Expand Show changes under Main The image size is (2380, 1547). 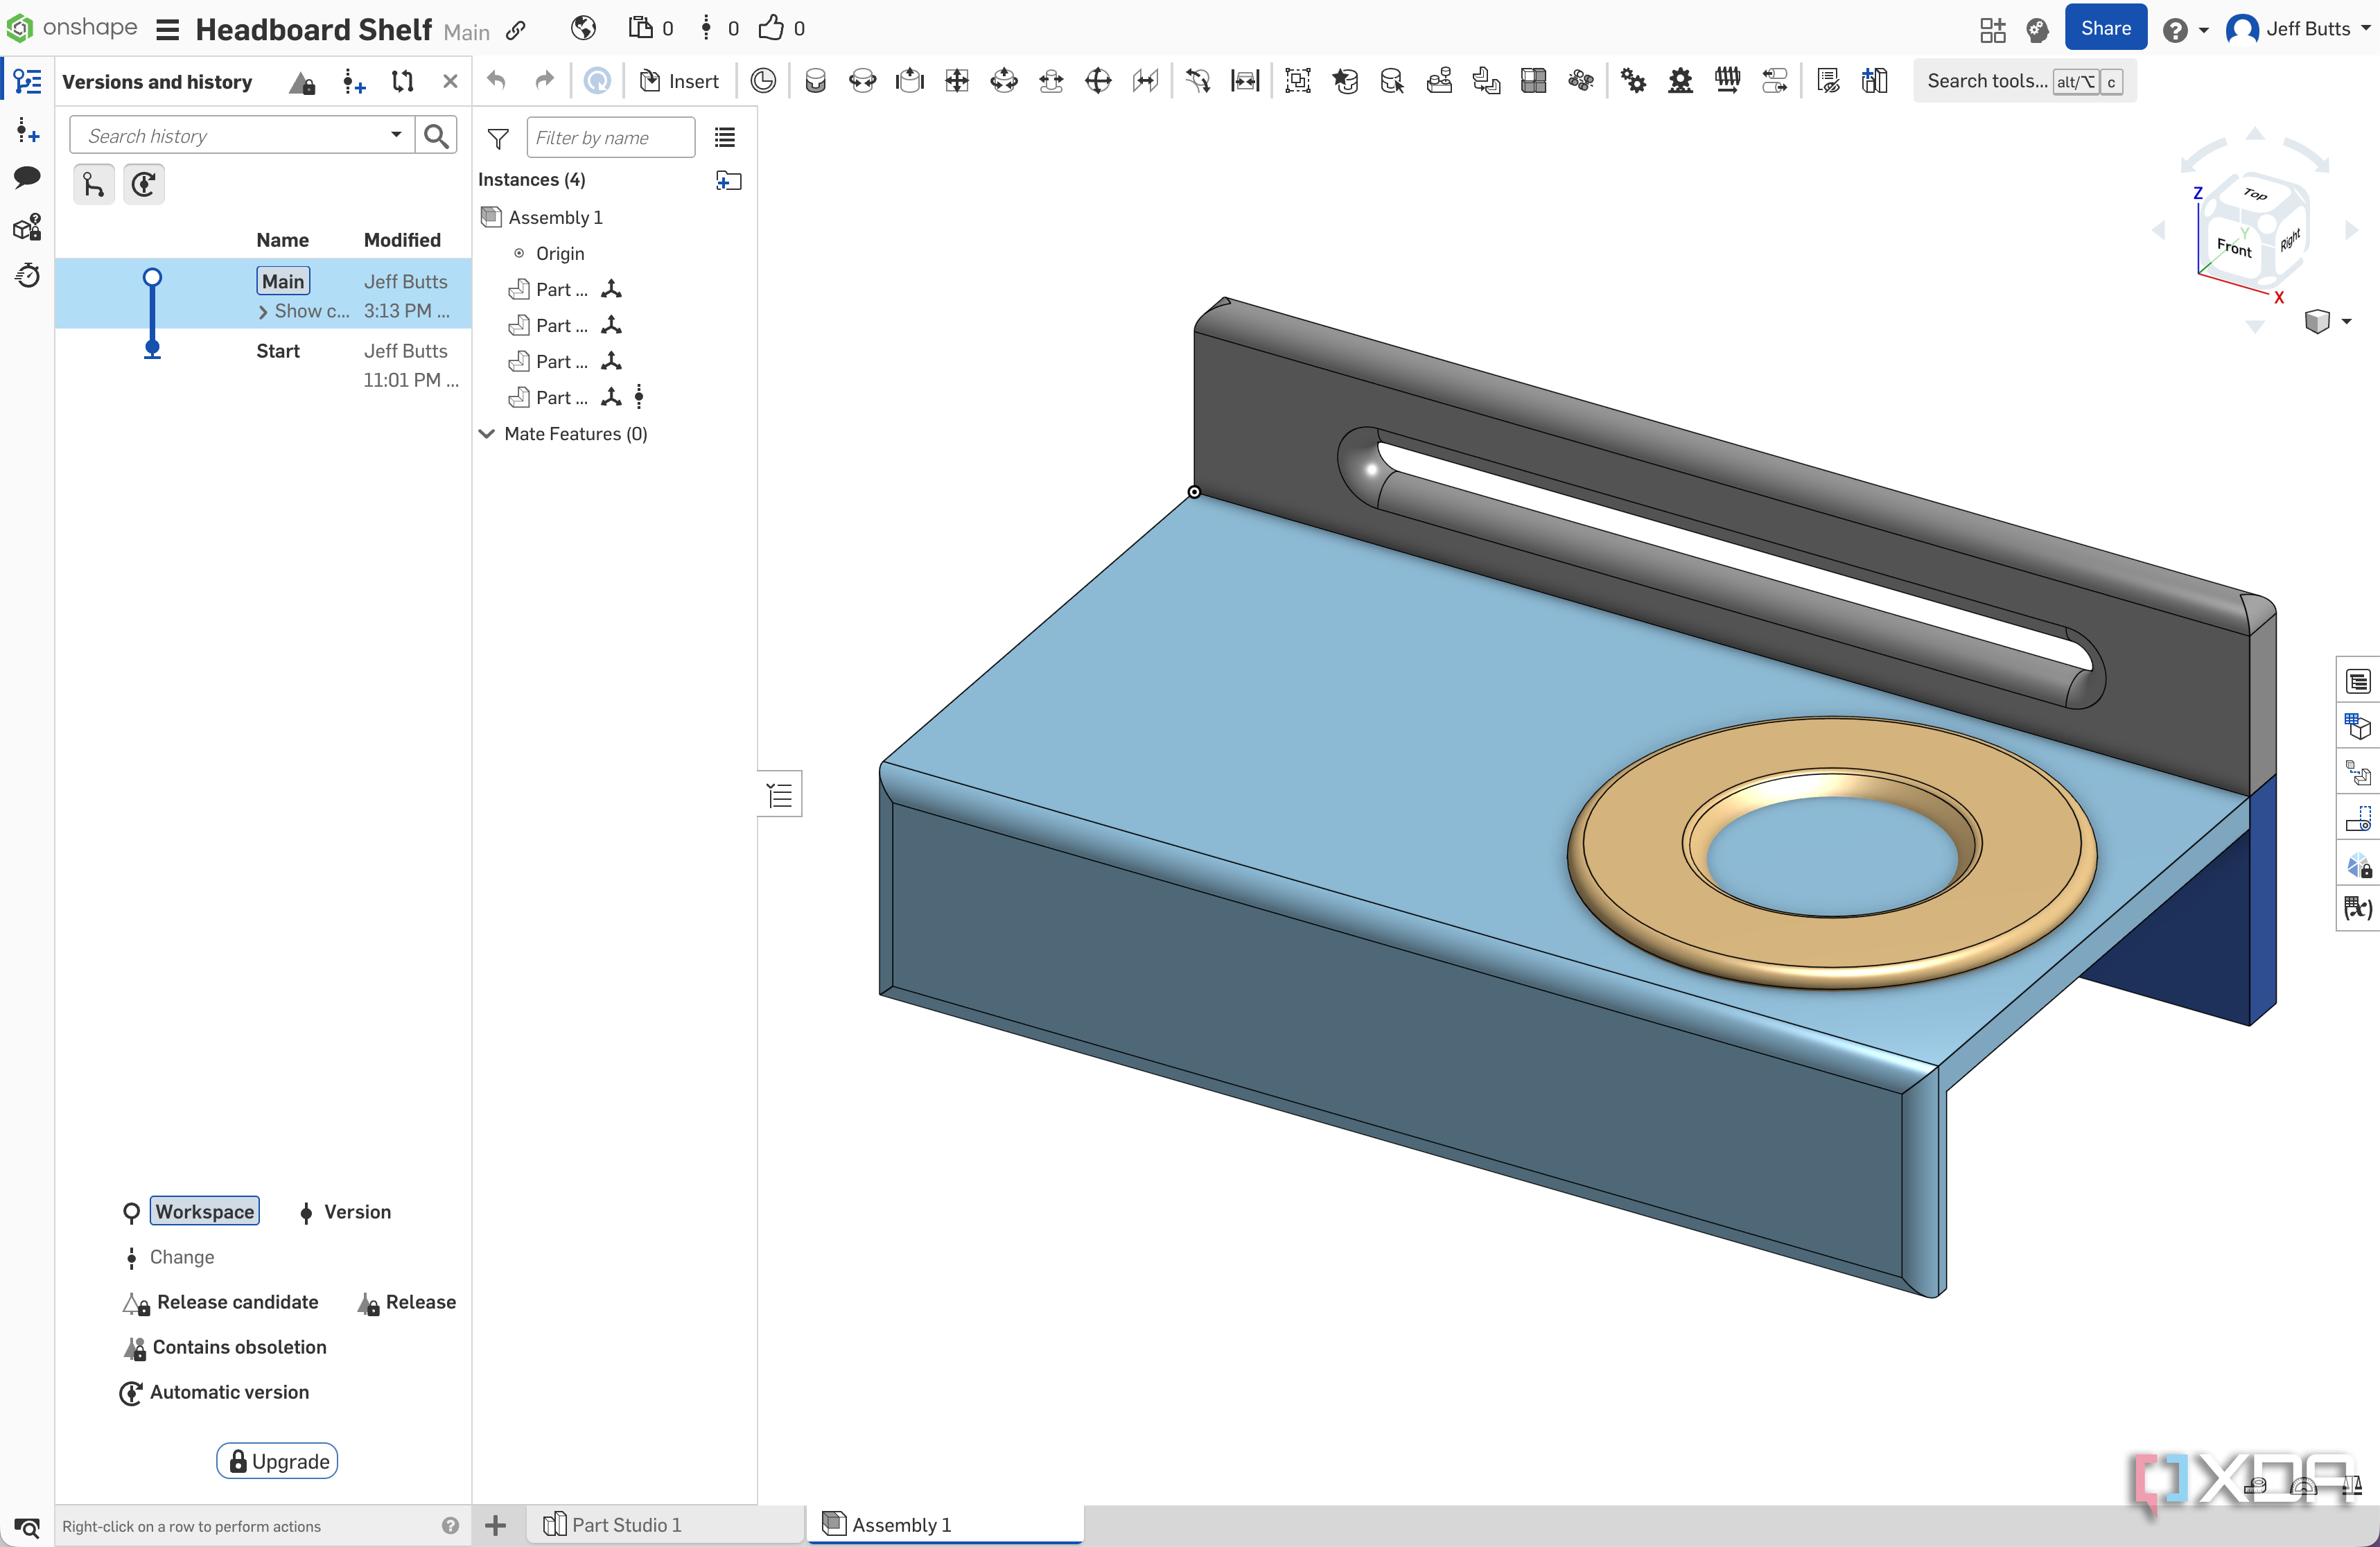[305, 311]
